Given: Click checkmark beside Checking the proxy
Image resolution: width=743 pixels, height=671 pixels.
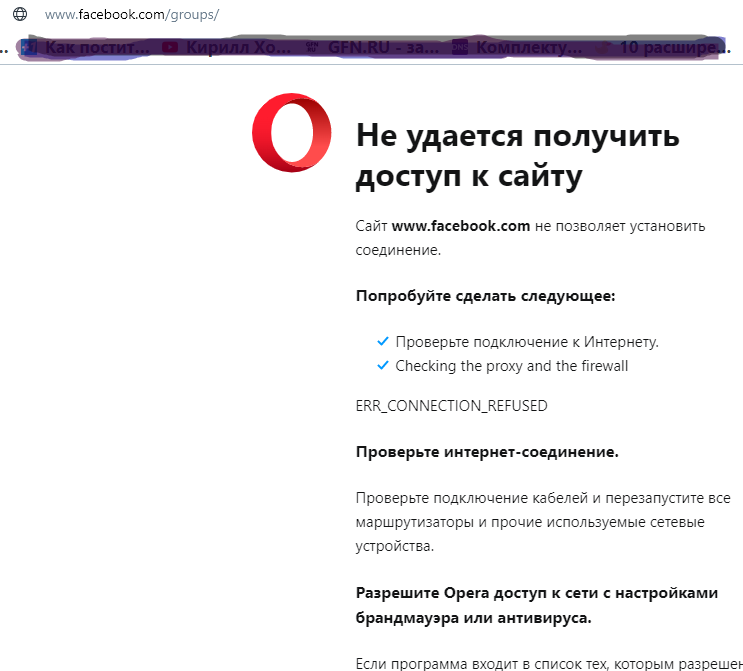Looking at the screenshot, I should 381,366.
